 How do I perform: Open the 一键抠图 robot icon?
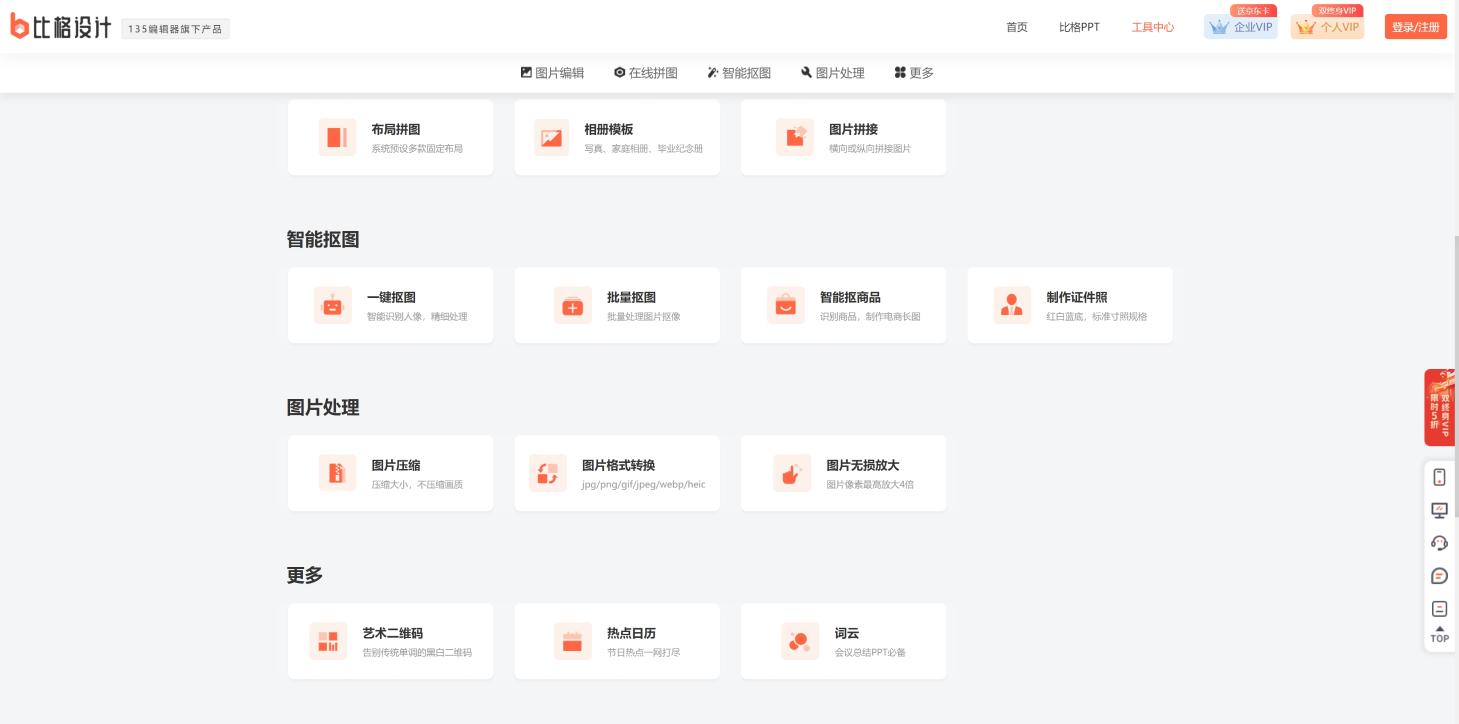(x=333, y=305)
